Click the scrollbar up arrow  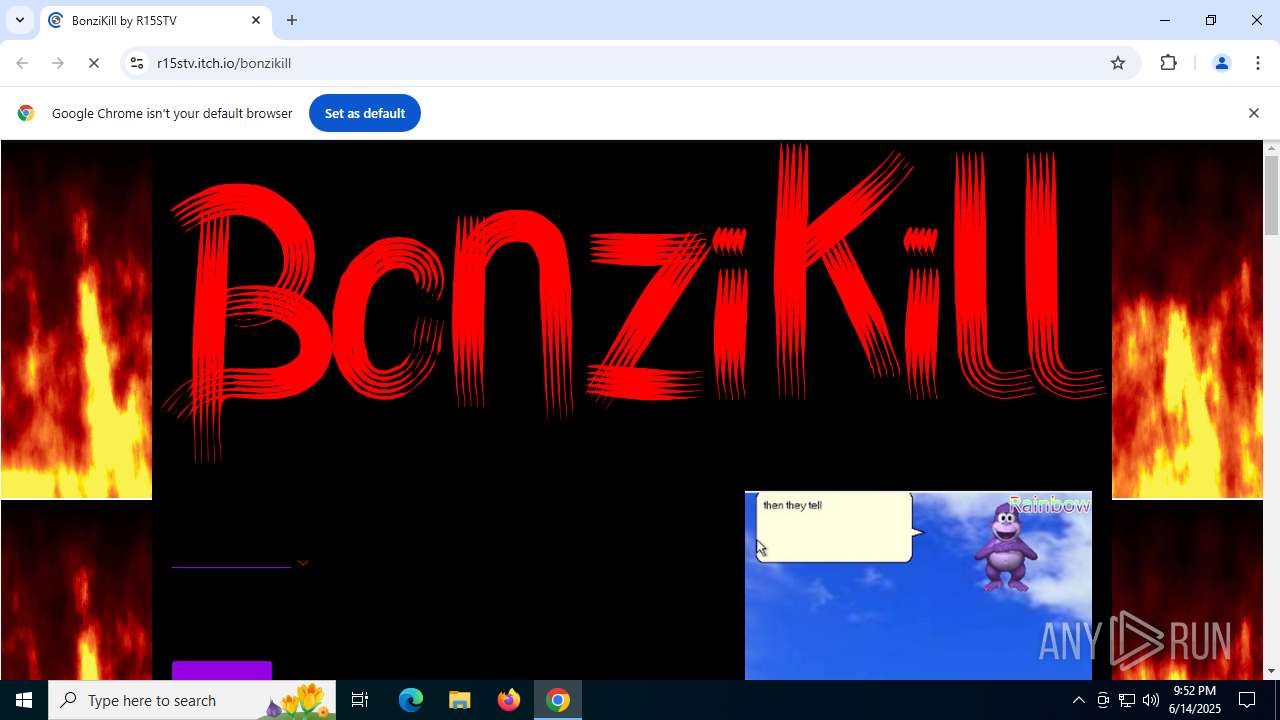1271,148
